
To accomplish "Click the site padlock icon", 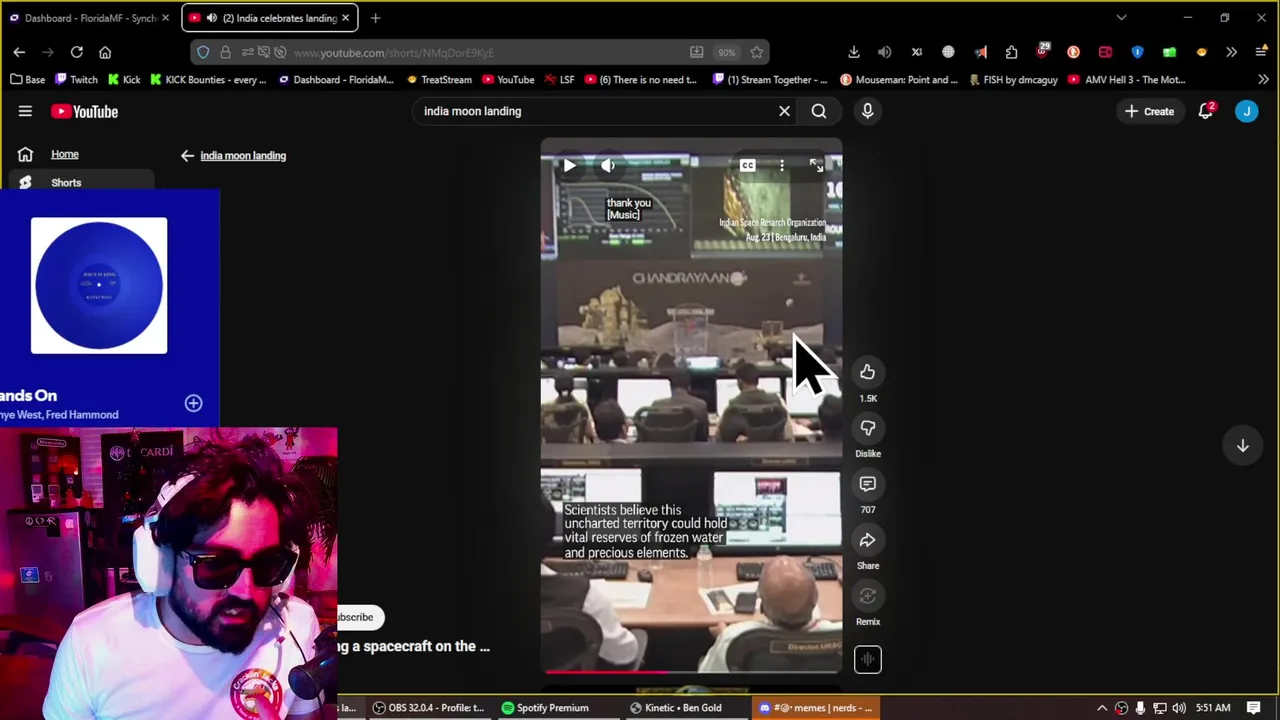I will (225, 52).
